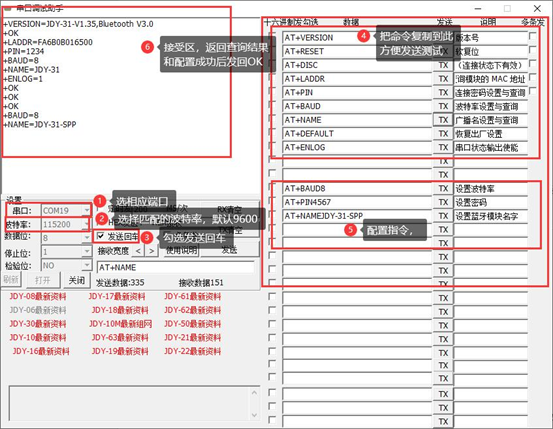The height and width of the screenshot is (429, 553).
Task: Open the 串口 COM19 dropdown
Action: click(x=86, y=211)
